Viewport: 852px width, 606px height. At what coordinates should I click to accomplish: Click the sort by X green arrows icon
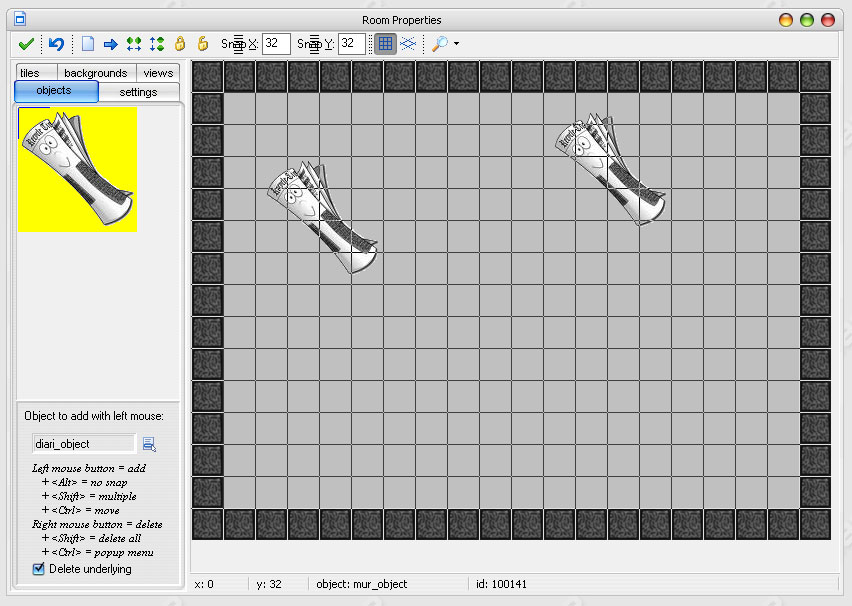(x=134, y=44)
